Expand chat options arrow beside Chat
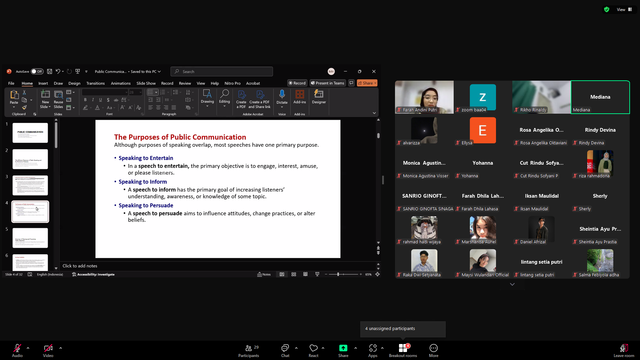Screen dimensions: 640x360 (x=296, y=348)
